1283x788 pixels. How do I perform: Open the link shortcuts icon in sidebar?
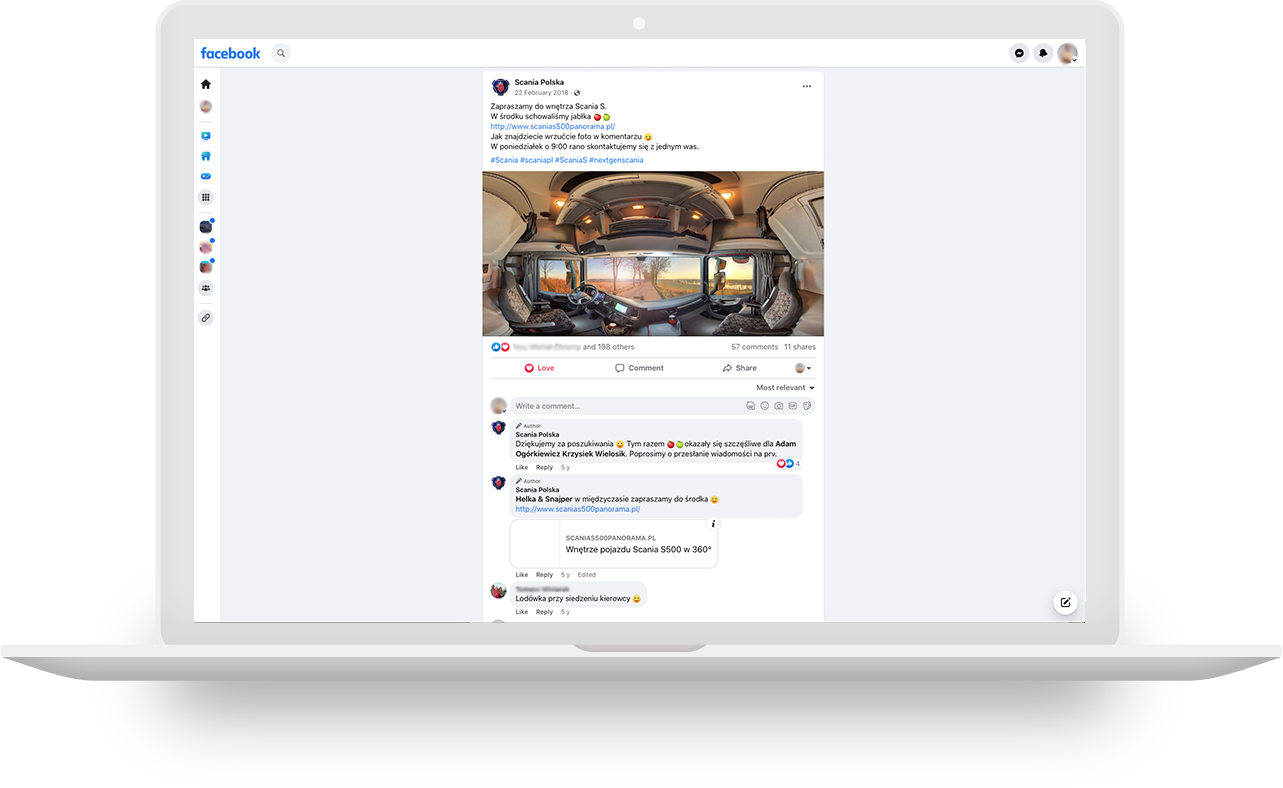tap(206, 318)
